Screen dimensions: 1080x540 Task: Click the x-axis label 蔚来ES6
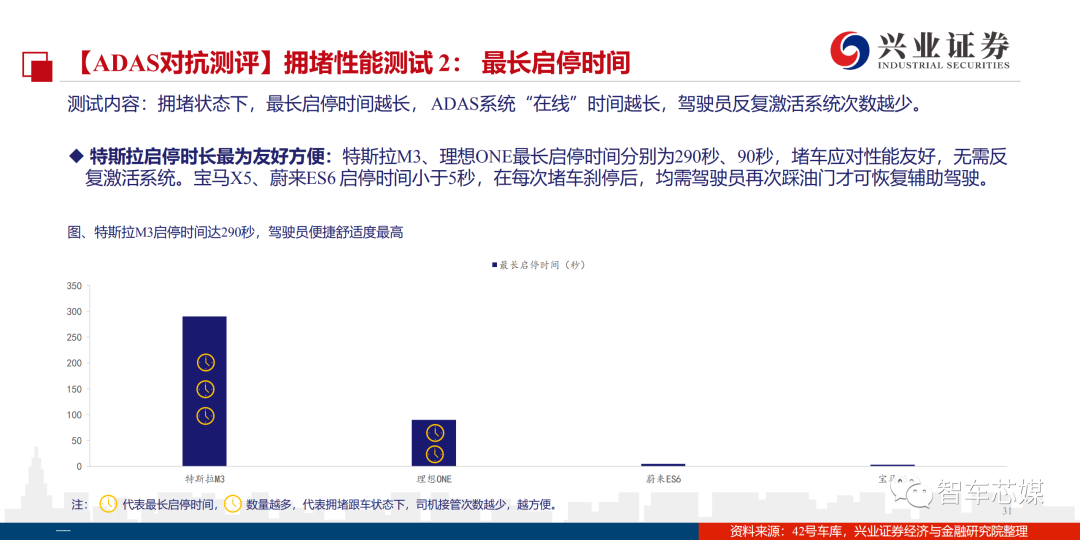(x=663, y=477)
